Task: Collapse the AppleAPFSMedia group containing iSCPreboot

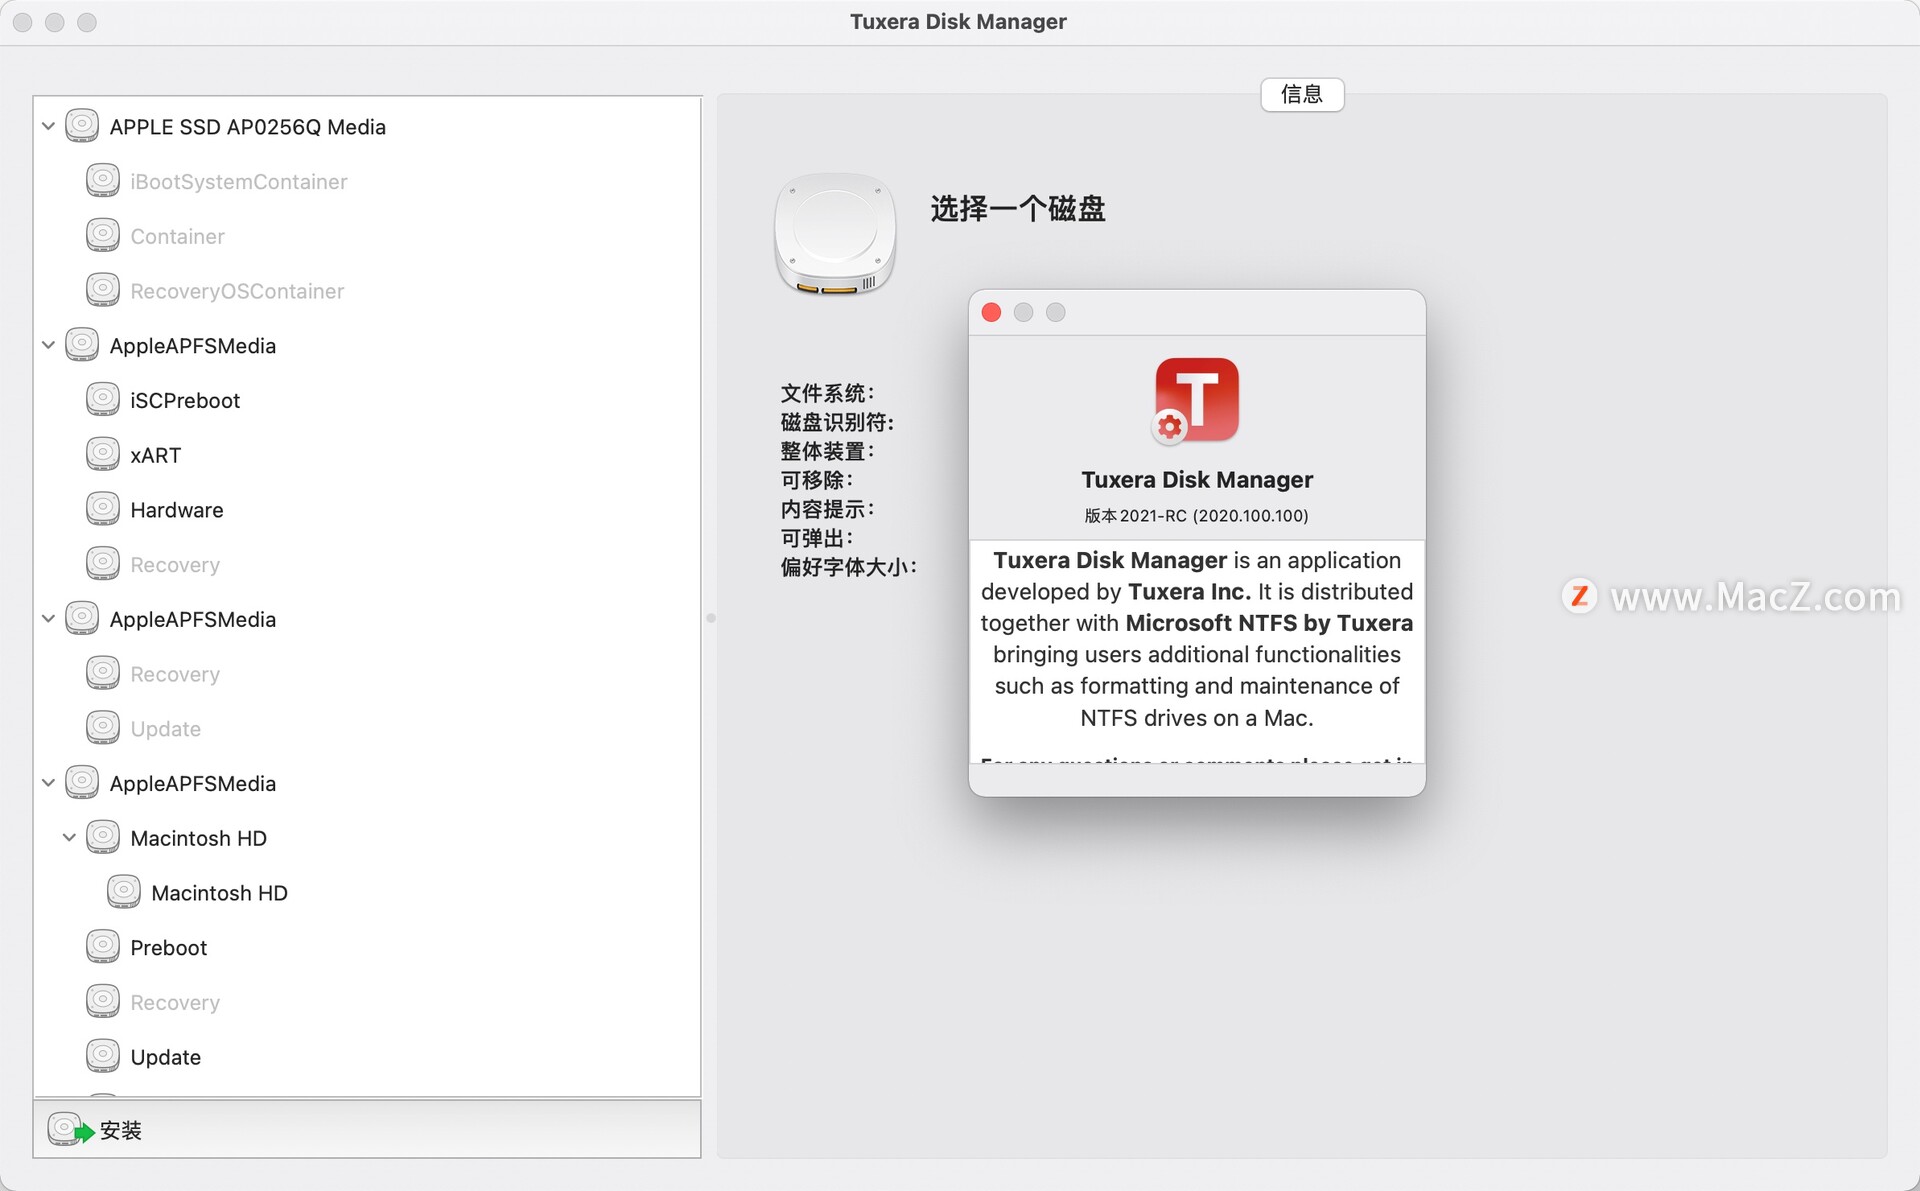Action: pyautogui.click(x=48, y=345)
